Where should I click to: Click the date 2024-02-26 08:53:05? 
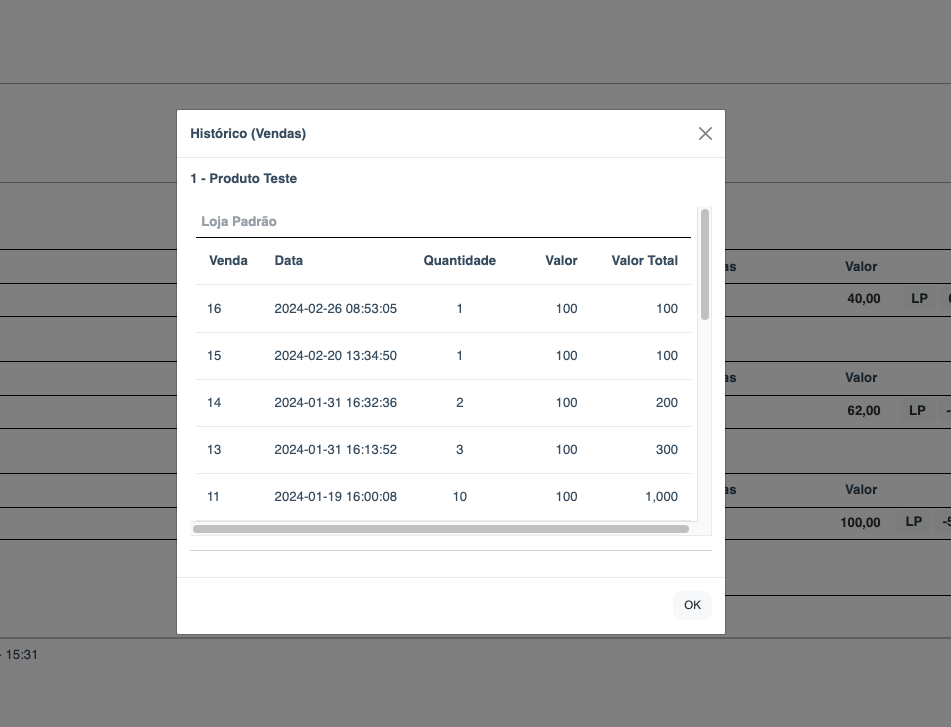point(335,309)
